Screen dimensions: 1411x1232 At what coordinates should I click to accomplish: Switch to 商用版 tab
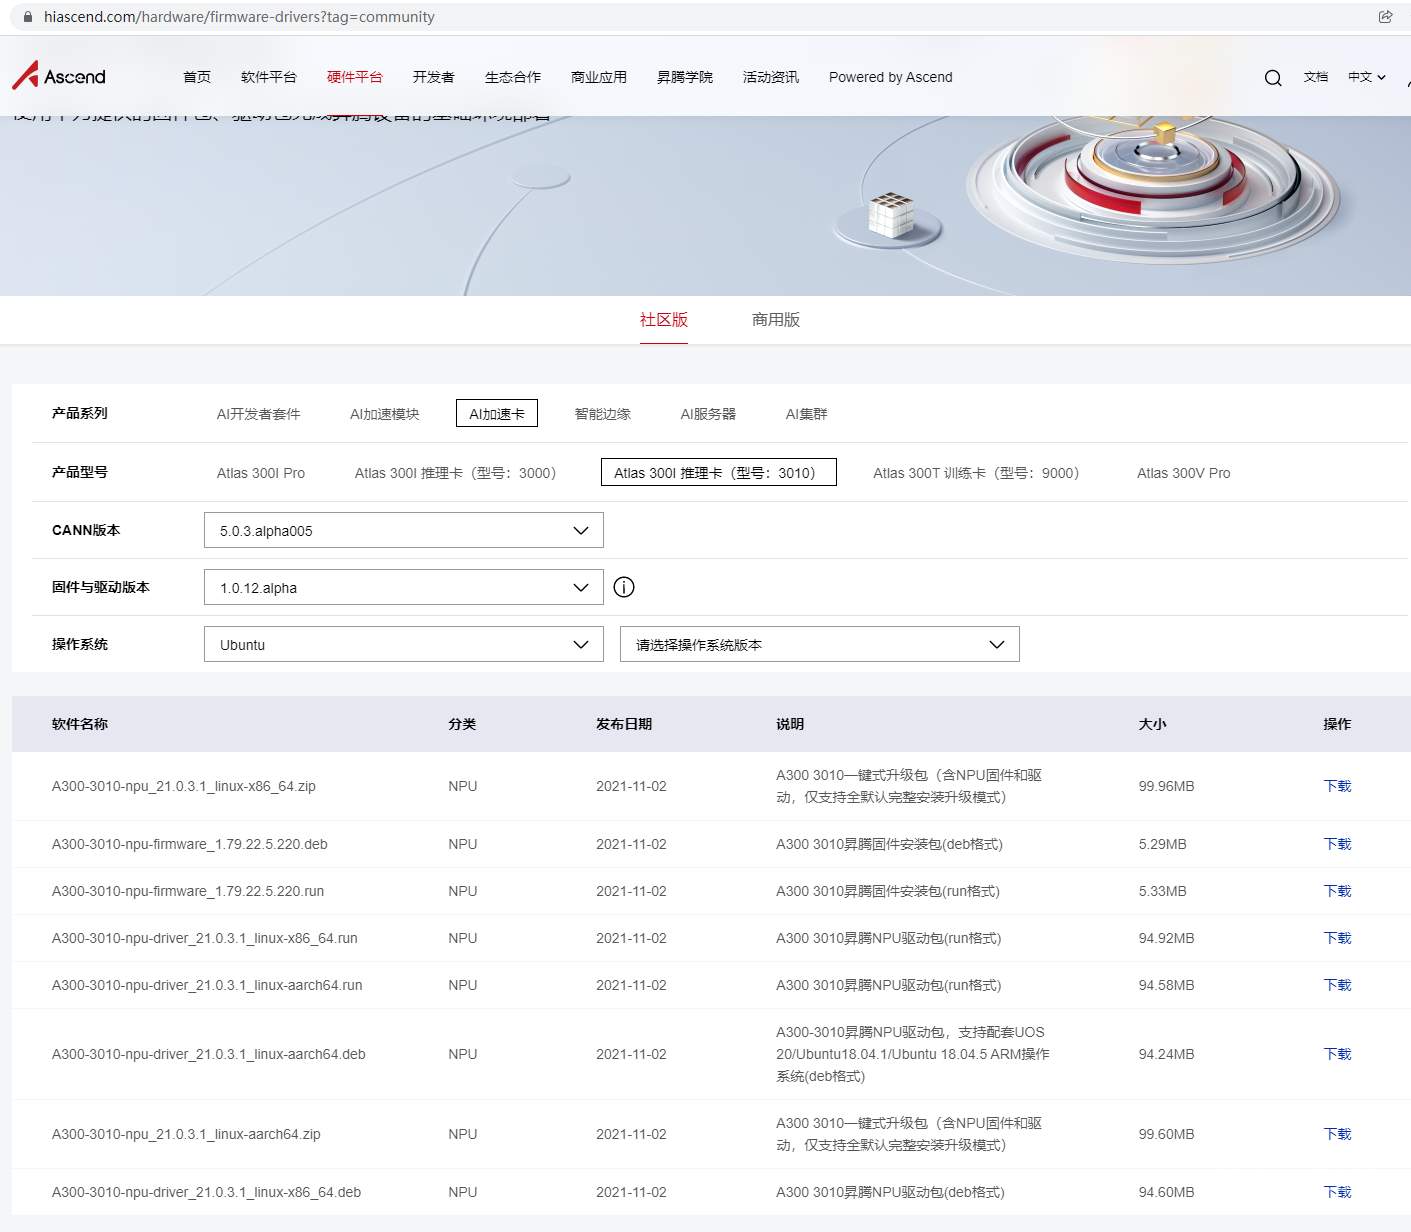pos(776,320)
